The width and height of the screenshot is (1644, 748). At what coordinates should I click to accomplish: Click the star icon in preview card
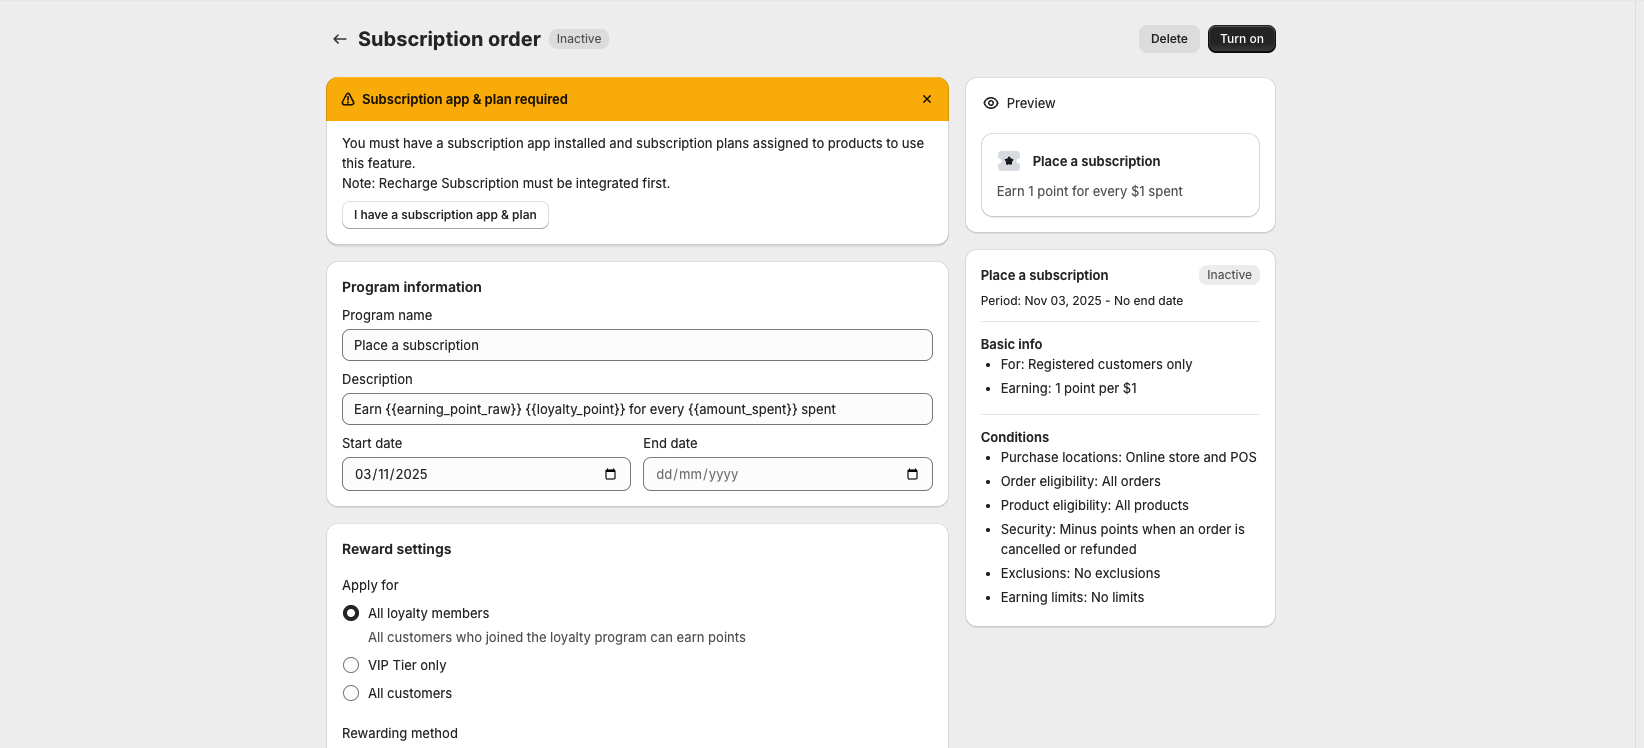1009,161
